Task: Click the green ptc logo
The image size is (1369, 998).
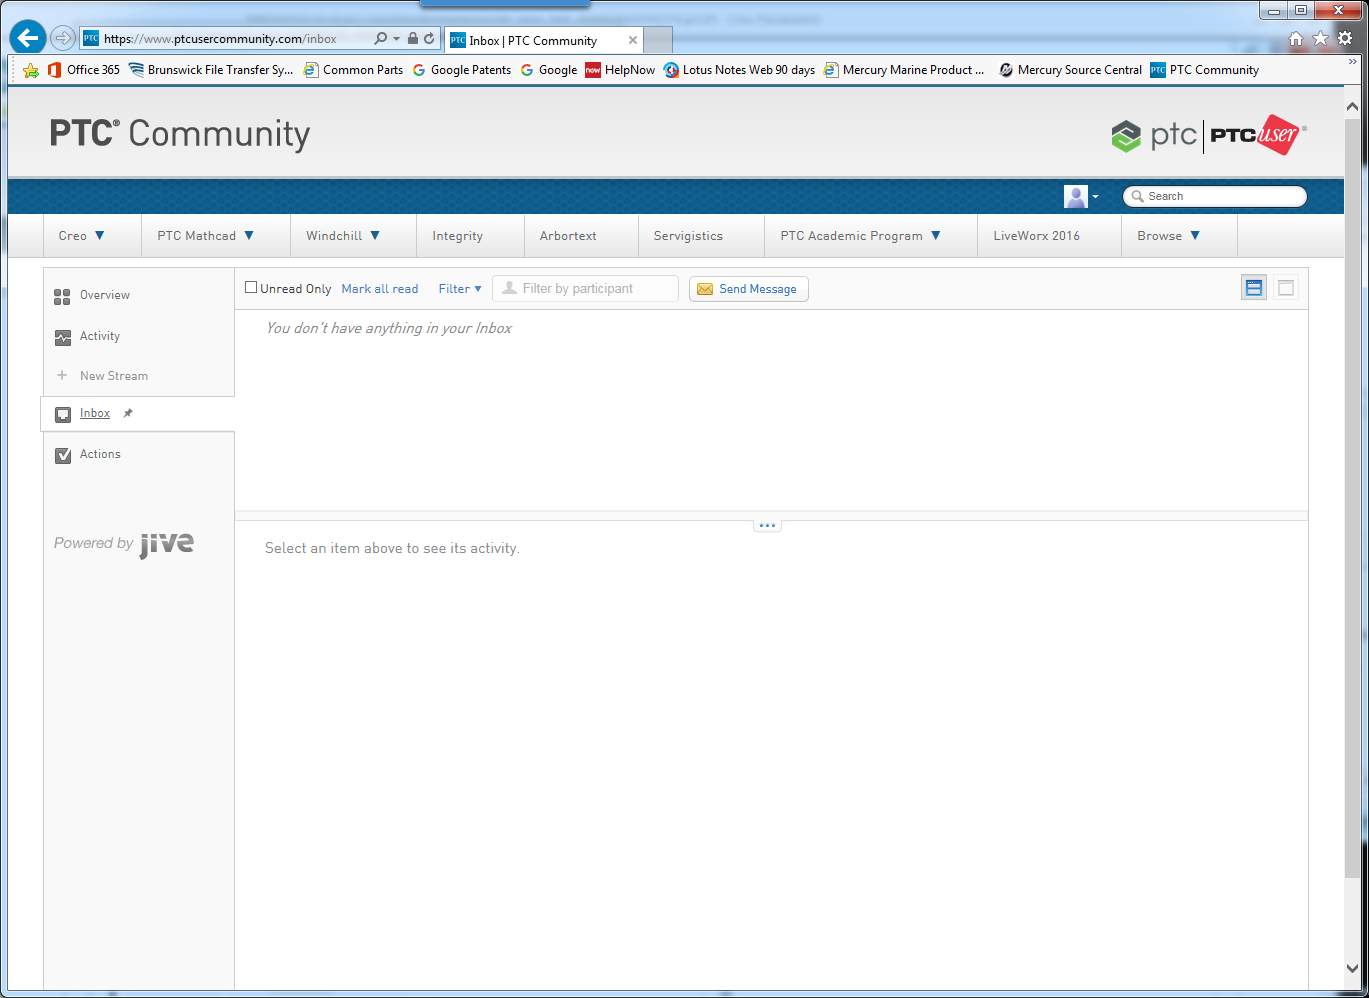Action: 1153,135
